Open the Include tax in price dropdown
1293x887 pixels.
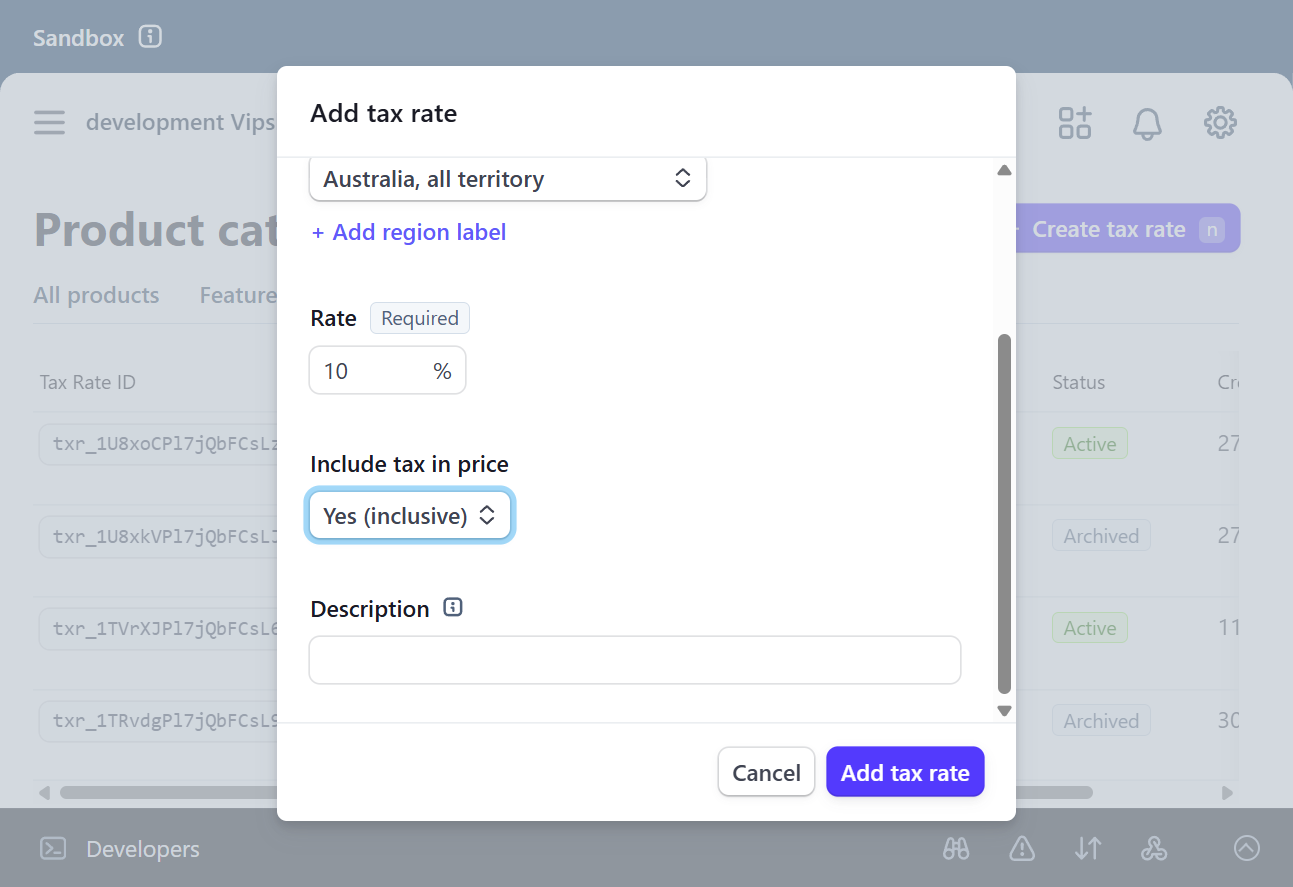coord(410,516)
